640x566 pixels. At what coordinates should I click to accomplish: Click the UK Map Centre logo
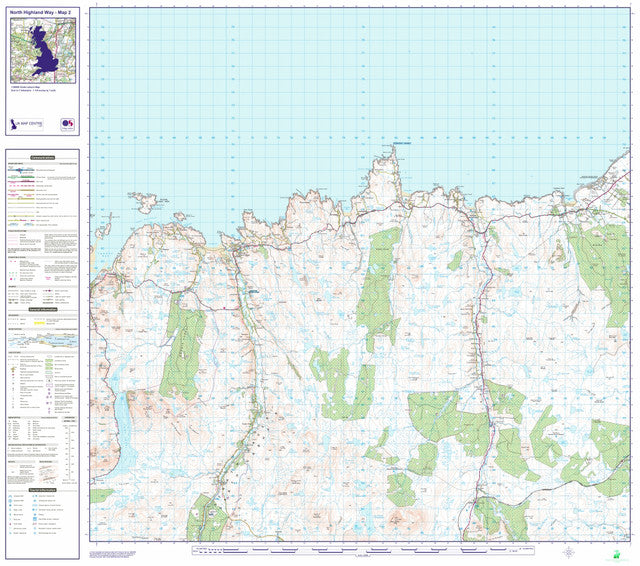point(26,125)
